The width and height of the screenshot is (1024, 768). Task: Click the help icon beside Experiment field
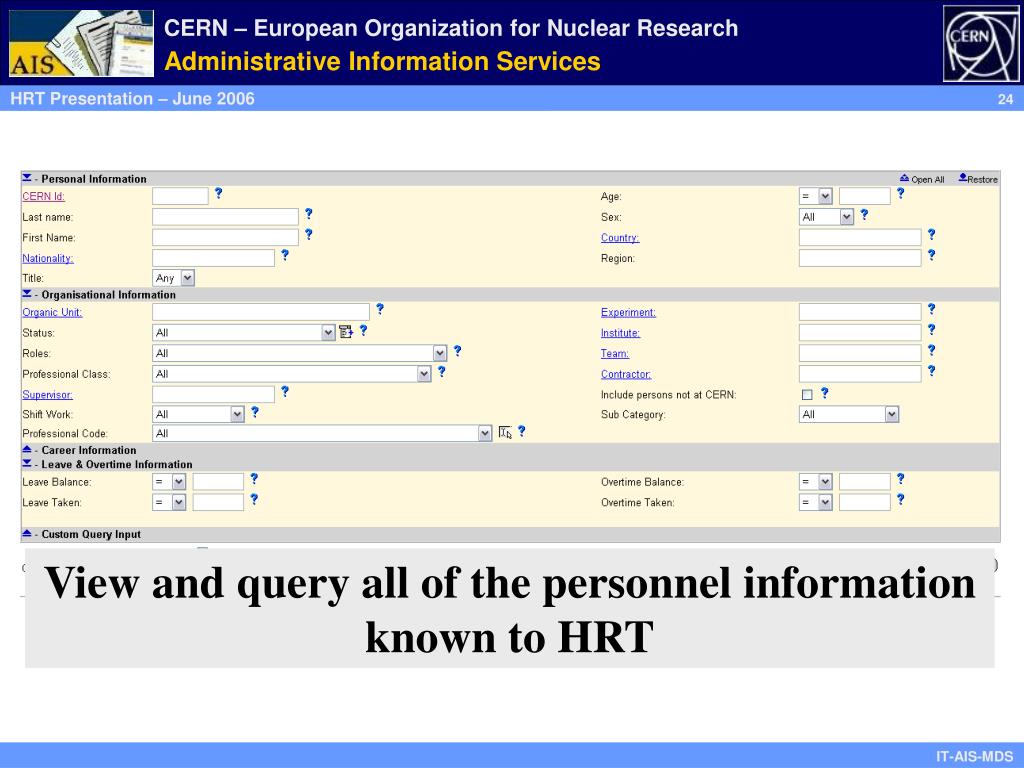coord(931,309)
